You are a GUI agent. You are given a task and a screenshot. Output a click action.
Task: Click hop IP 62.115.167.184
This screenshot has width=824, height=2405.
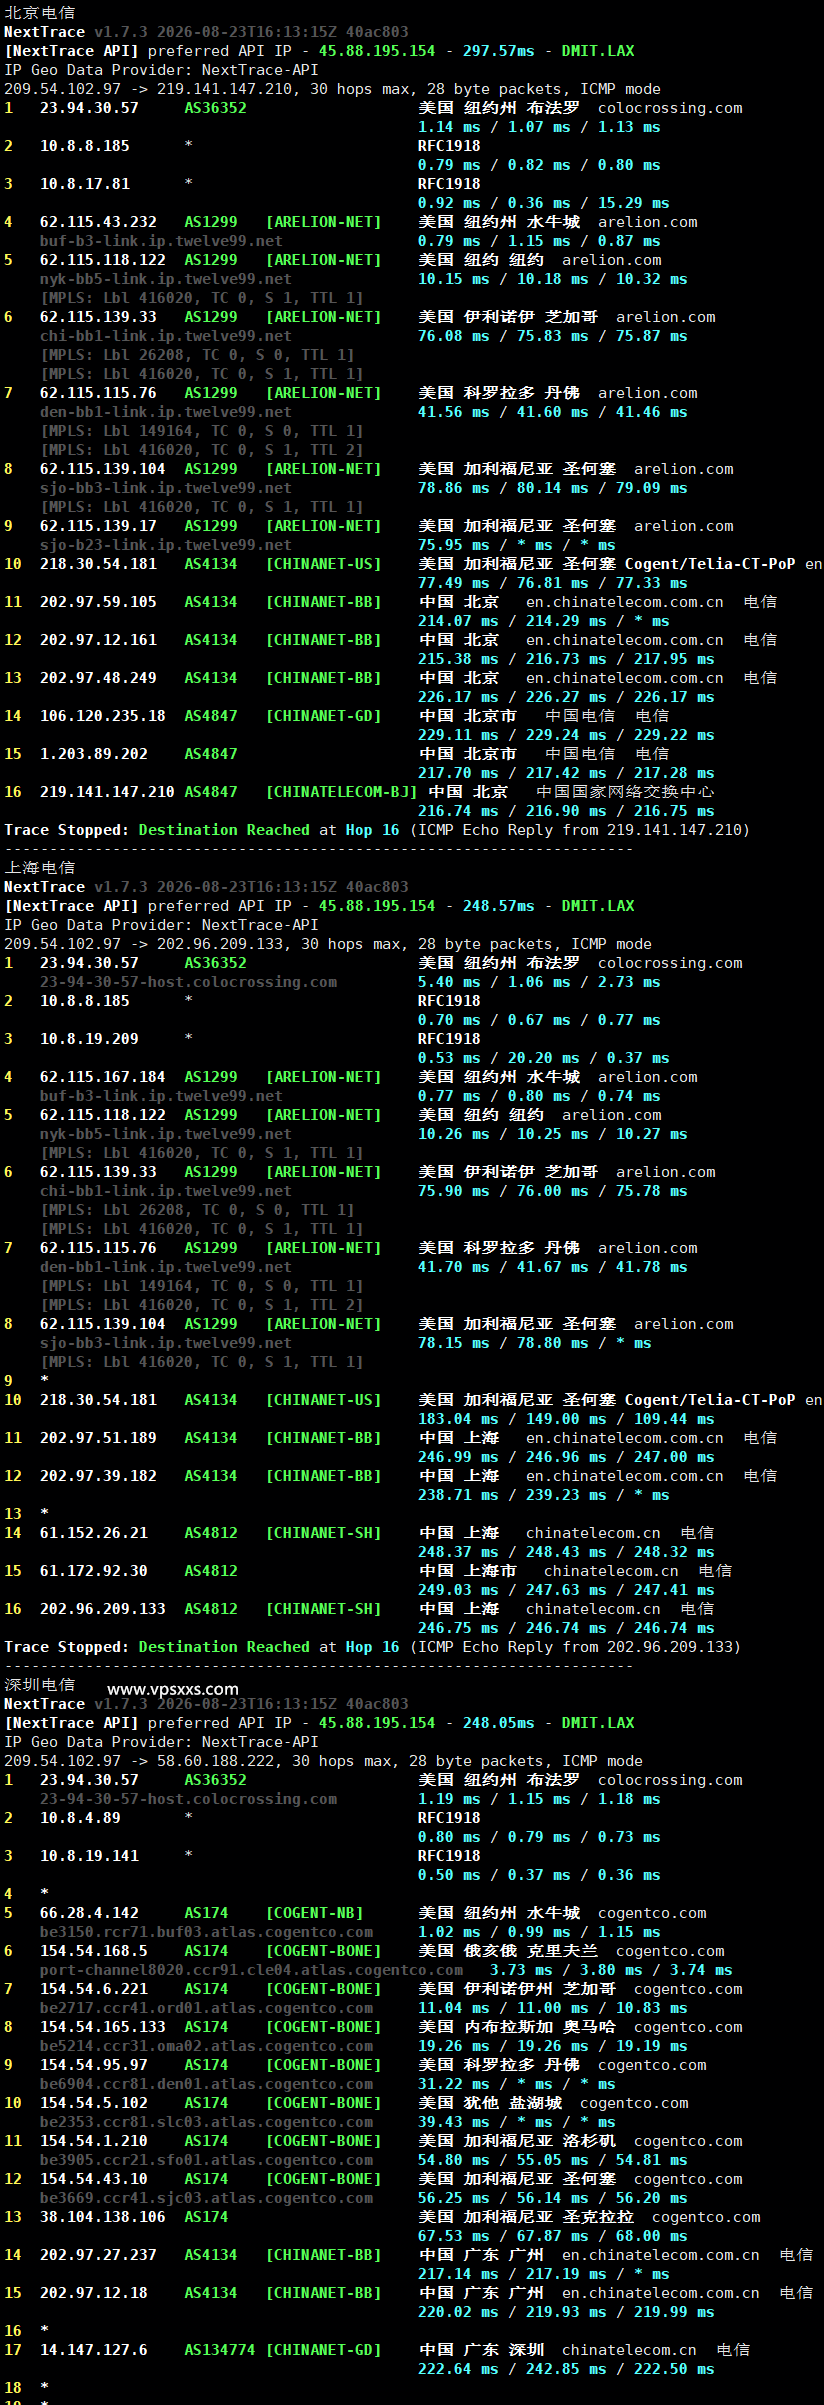103,1077
